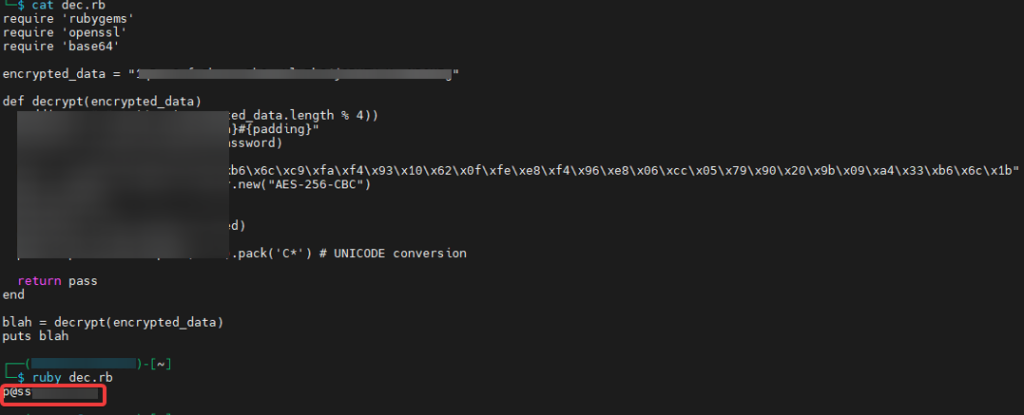Click the 'p@ss' decrypted output
The height and width of the screenshot is (415, 1024).
pyautogui.click(x=17, y=391)
